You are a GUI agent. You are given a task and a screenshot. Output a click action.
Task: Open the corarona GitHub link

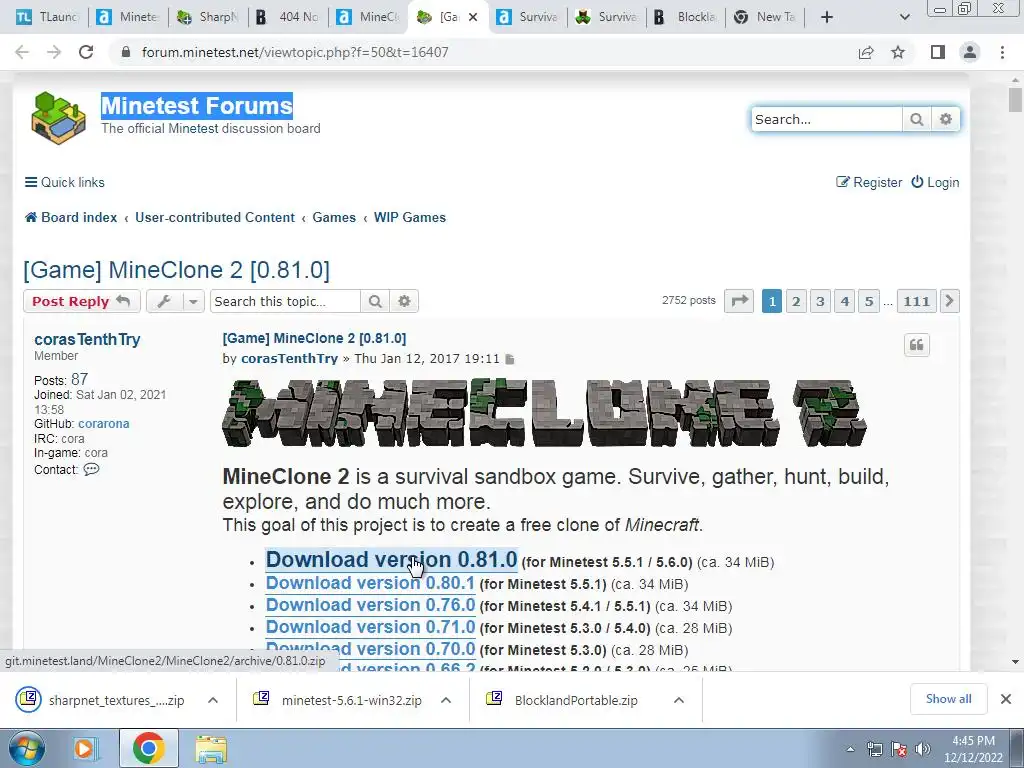pos(104,424)
